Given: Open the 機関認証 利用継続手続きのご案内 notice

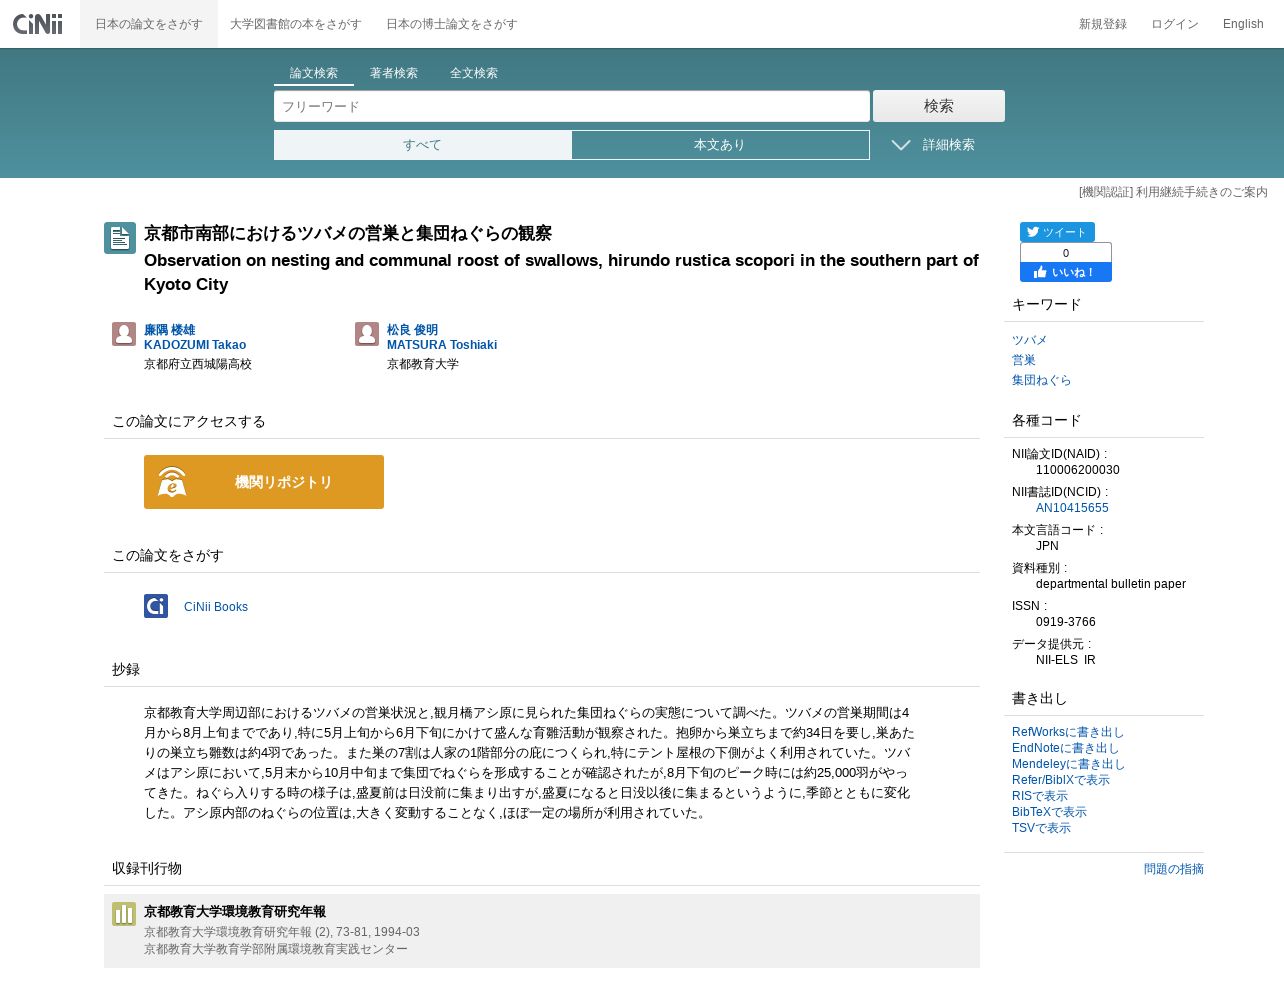Looking at the screenshot, I should [1173, 192].
